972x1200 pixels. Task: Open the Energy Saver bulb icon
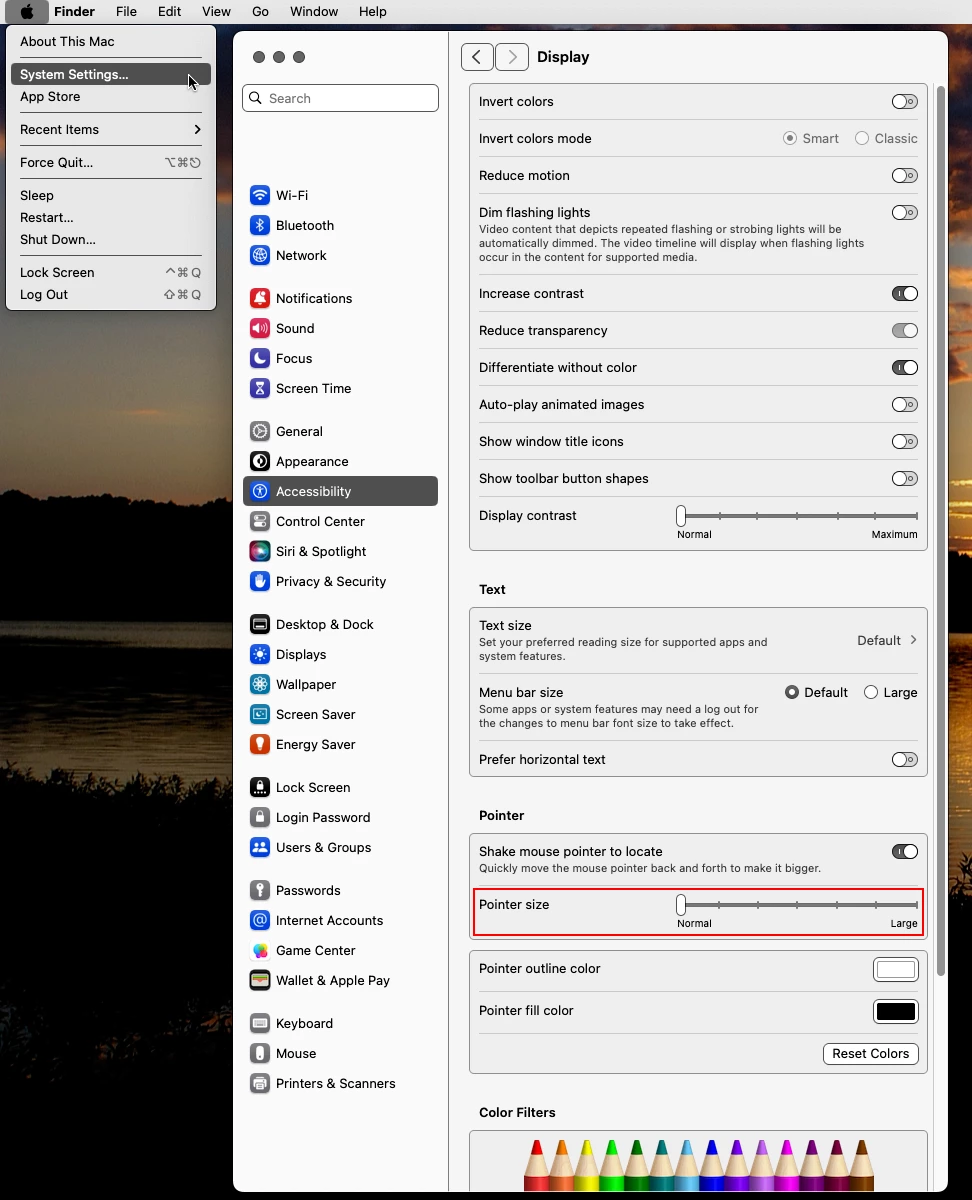click(260, 744)
